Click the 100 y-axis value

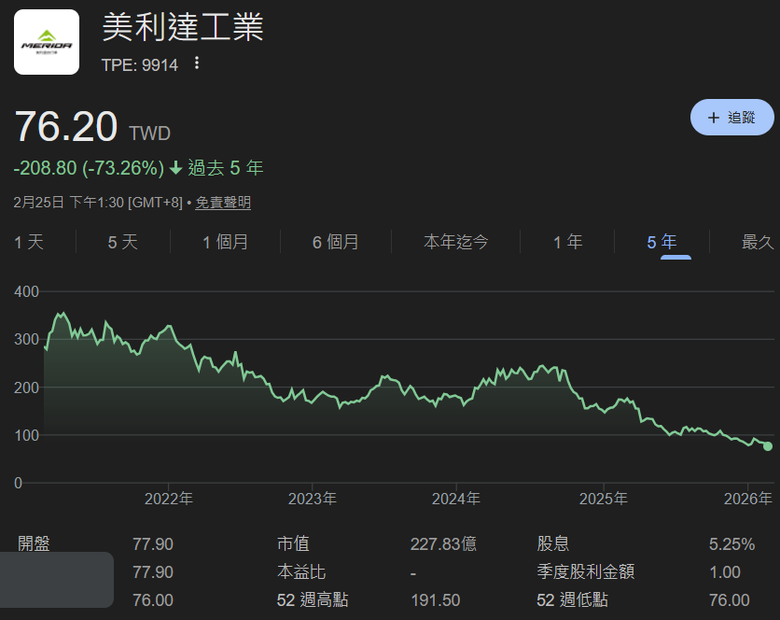point(26,435)
